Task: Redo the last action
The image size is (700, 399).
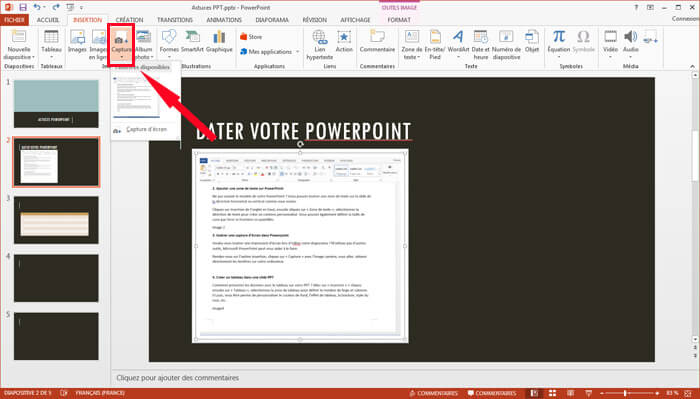Action: click(55, 7)
